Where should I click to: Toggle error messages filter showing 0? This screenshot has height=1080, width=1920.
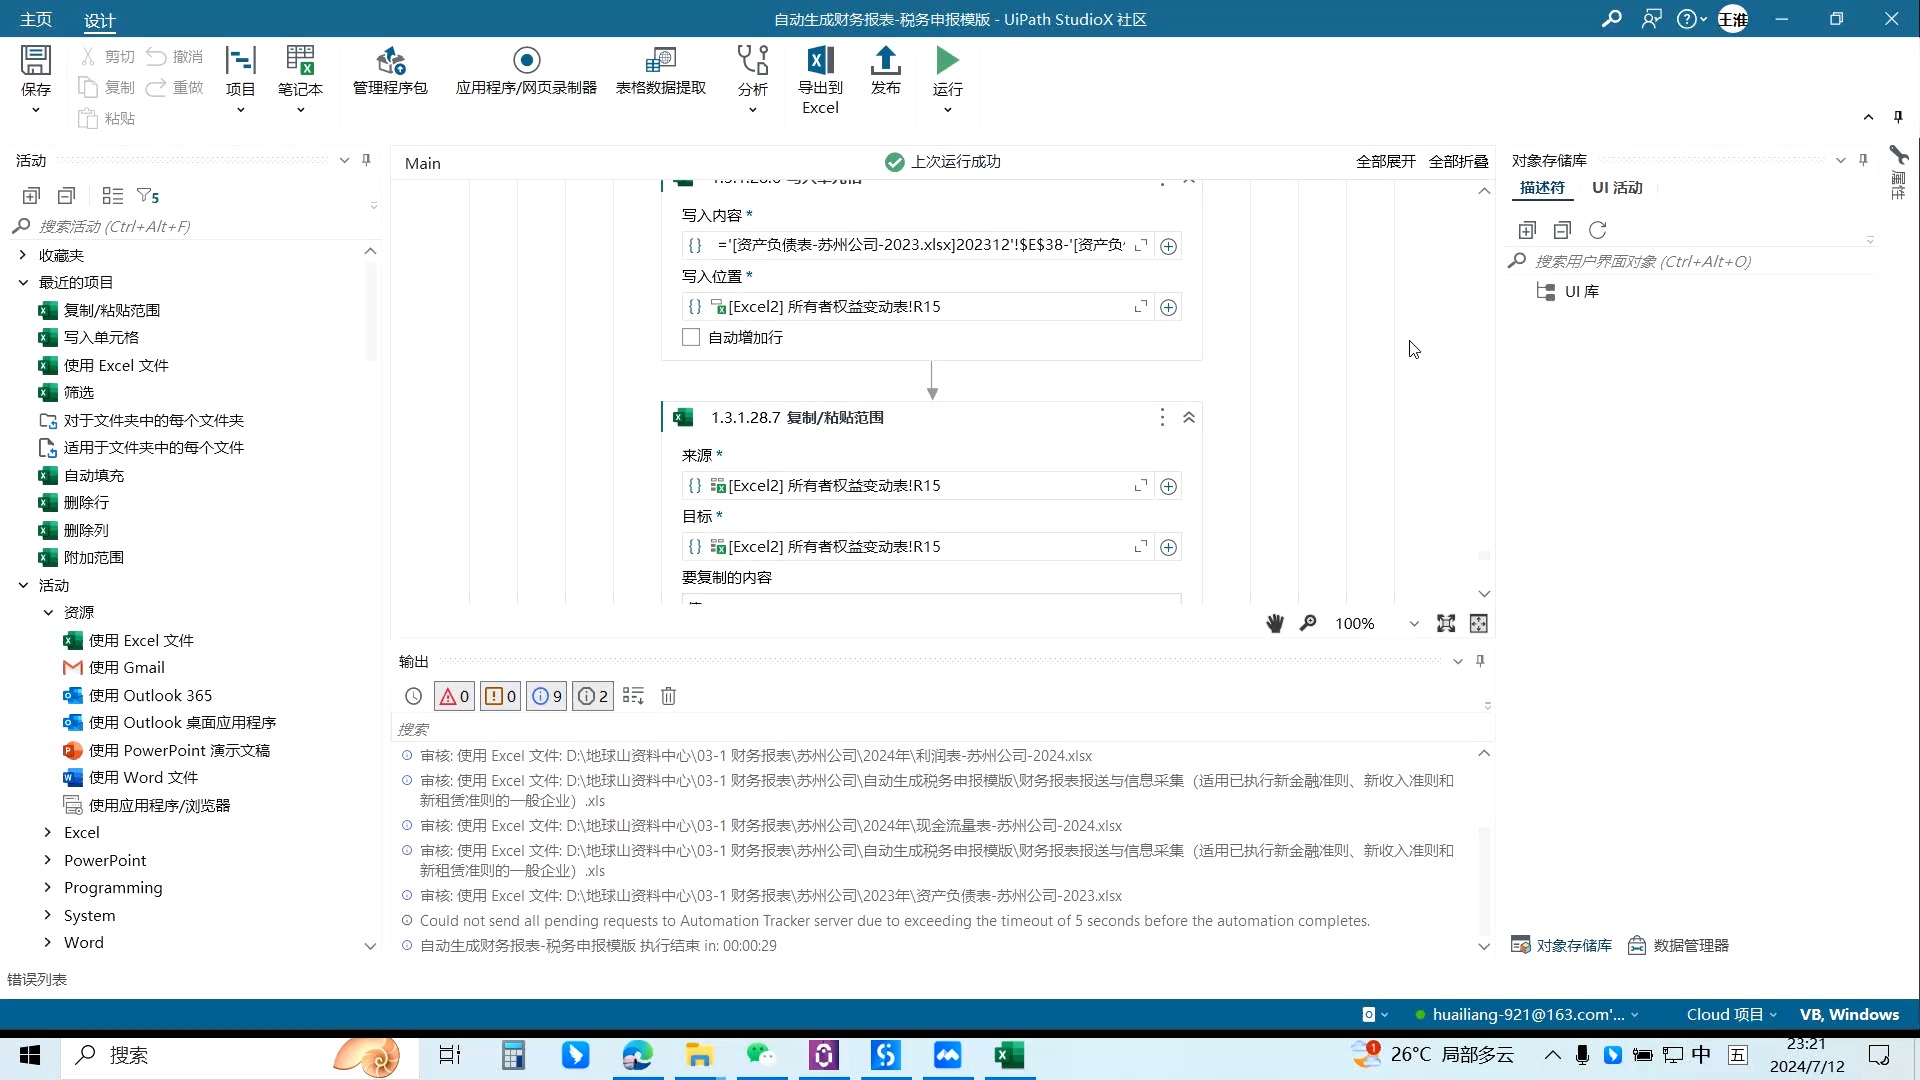454,696
